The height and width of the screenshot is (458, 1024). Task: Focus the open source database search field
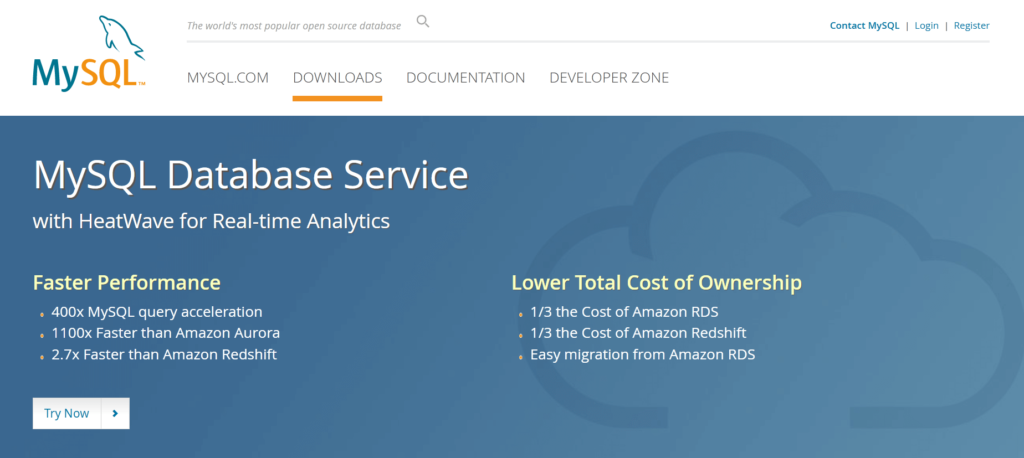(x=294, y=26)
